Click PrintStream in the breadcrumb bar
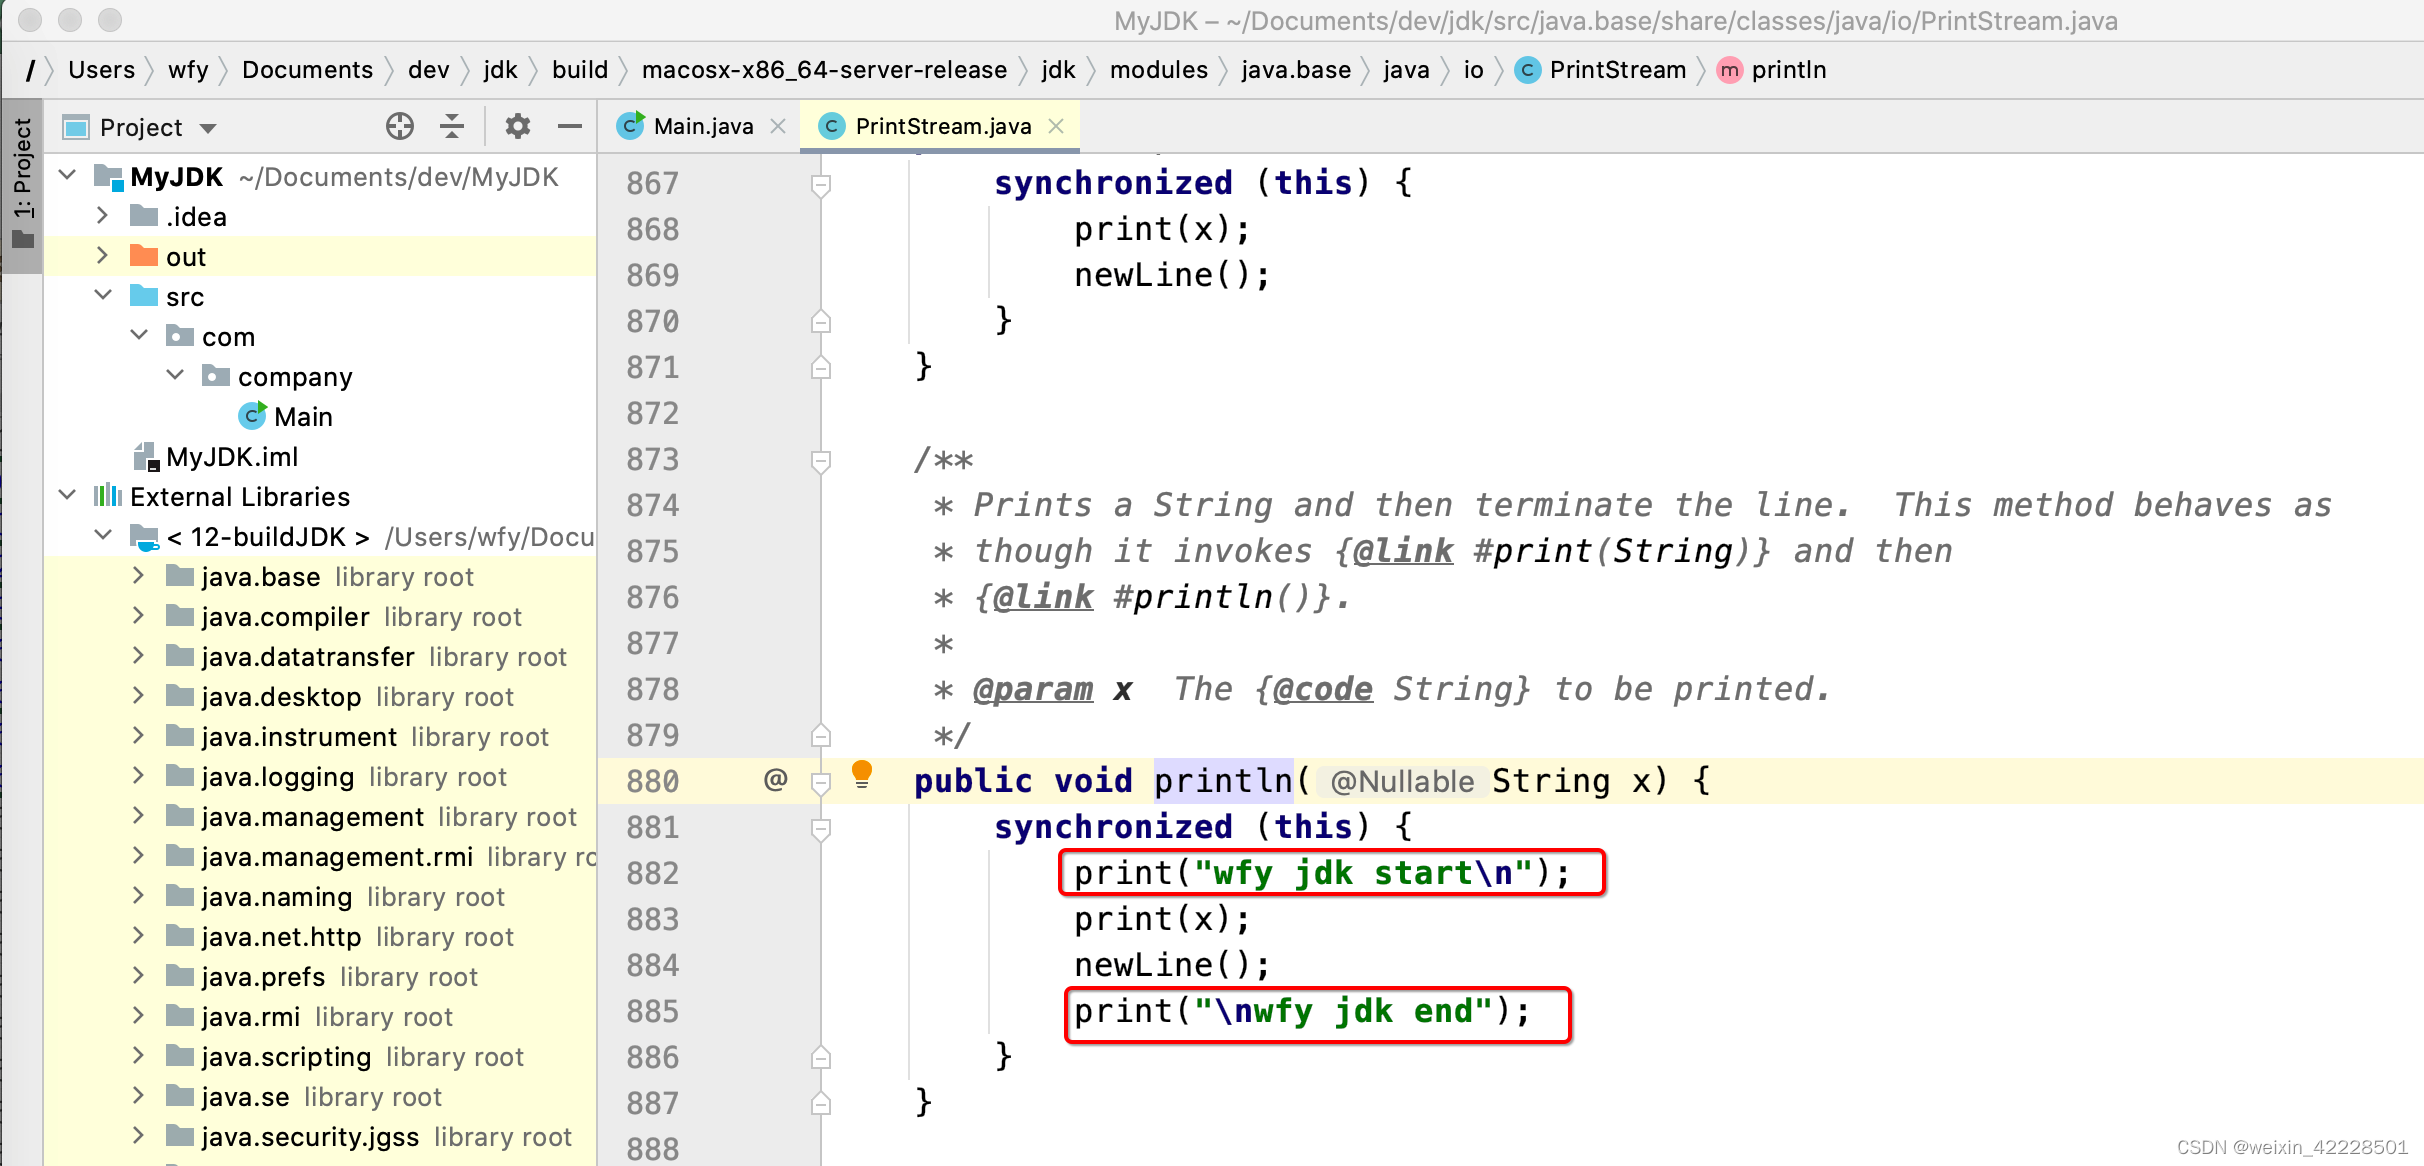The height and width of the screenshot is (1166, 2424). (x=1616, y=70)
